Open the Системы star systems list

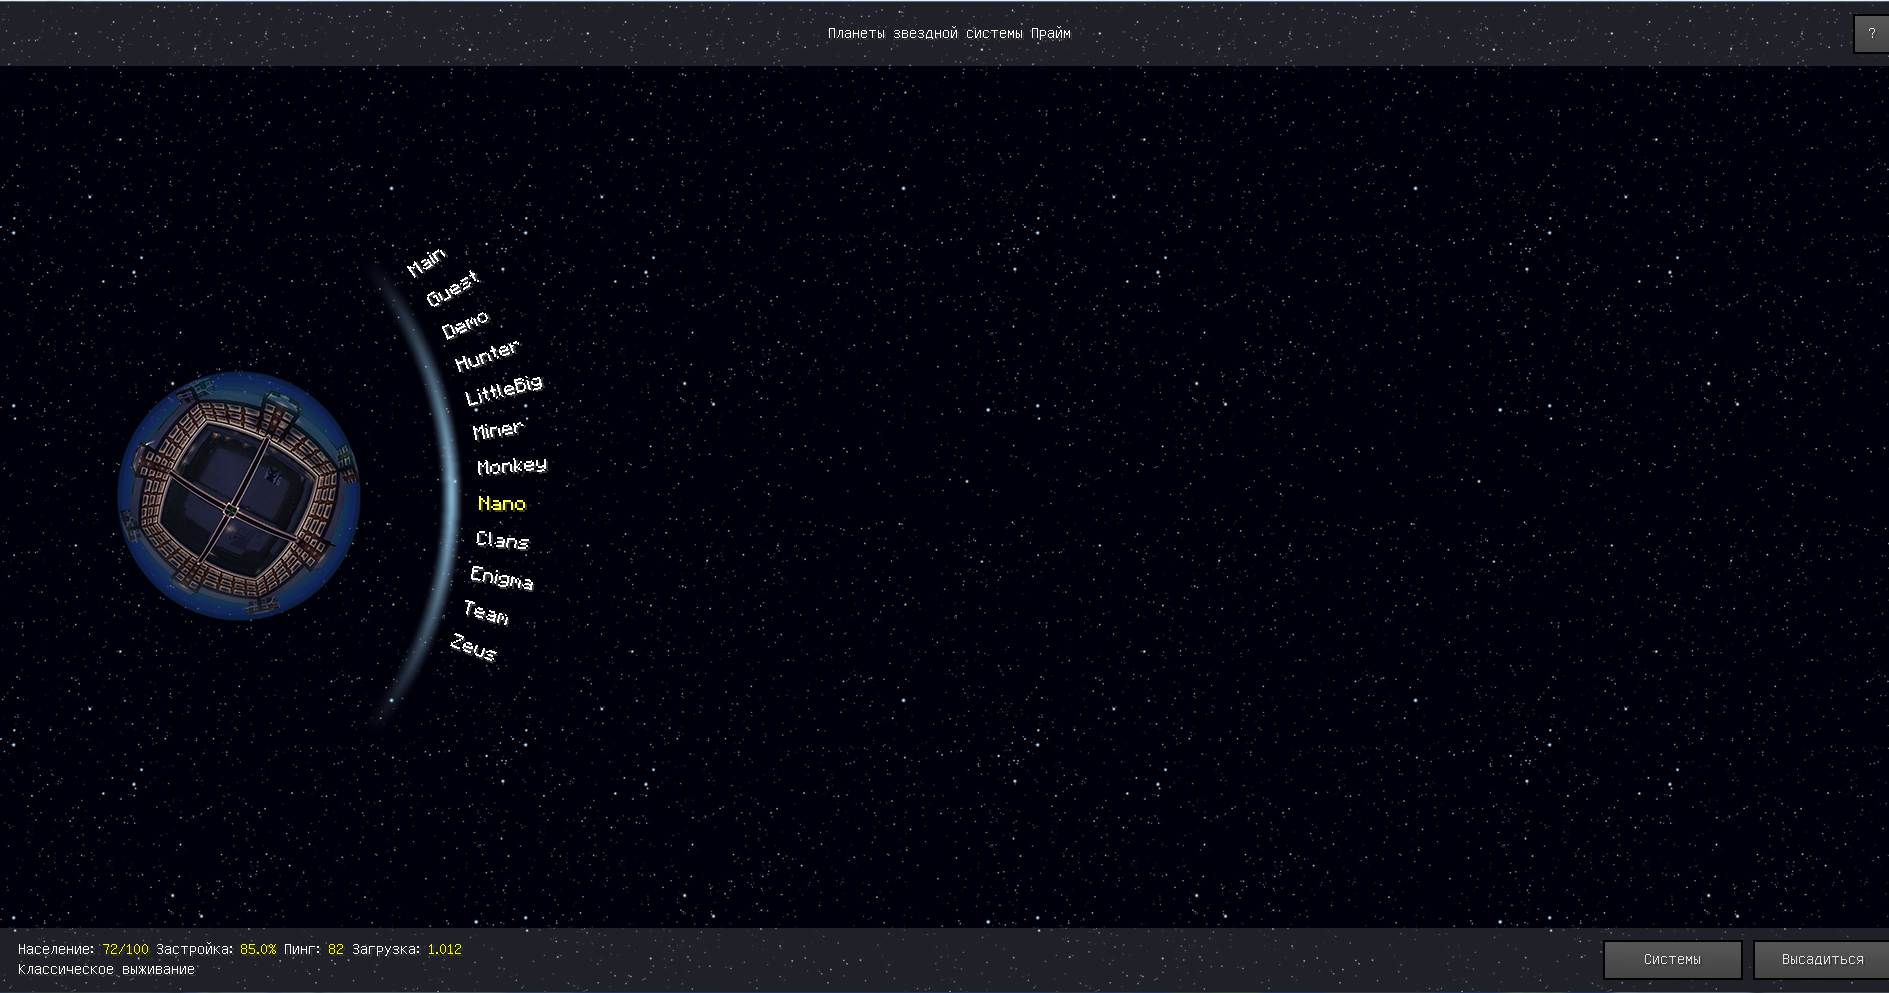coord(1672,959)
